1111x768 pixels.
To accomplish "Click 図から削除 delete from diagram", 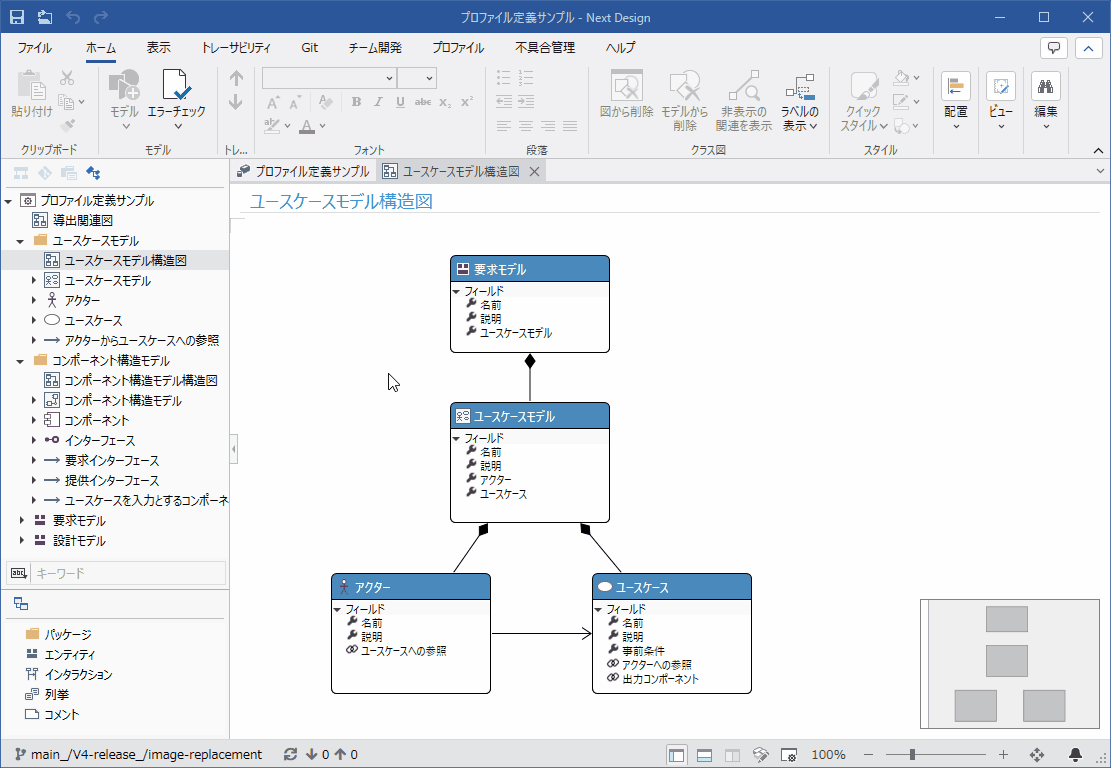I will (x=626, y=94).
